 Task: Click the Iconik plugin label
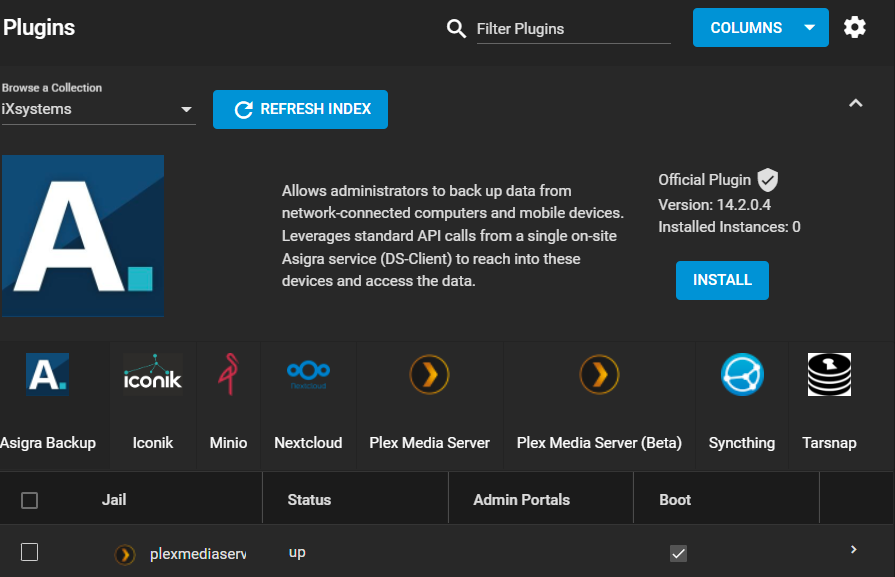coord(153,443)
